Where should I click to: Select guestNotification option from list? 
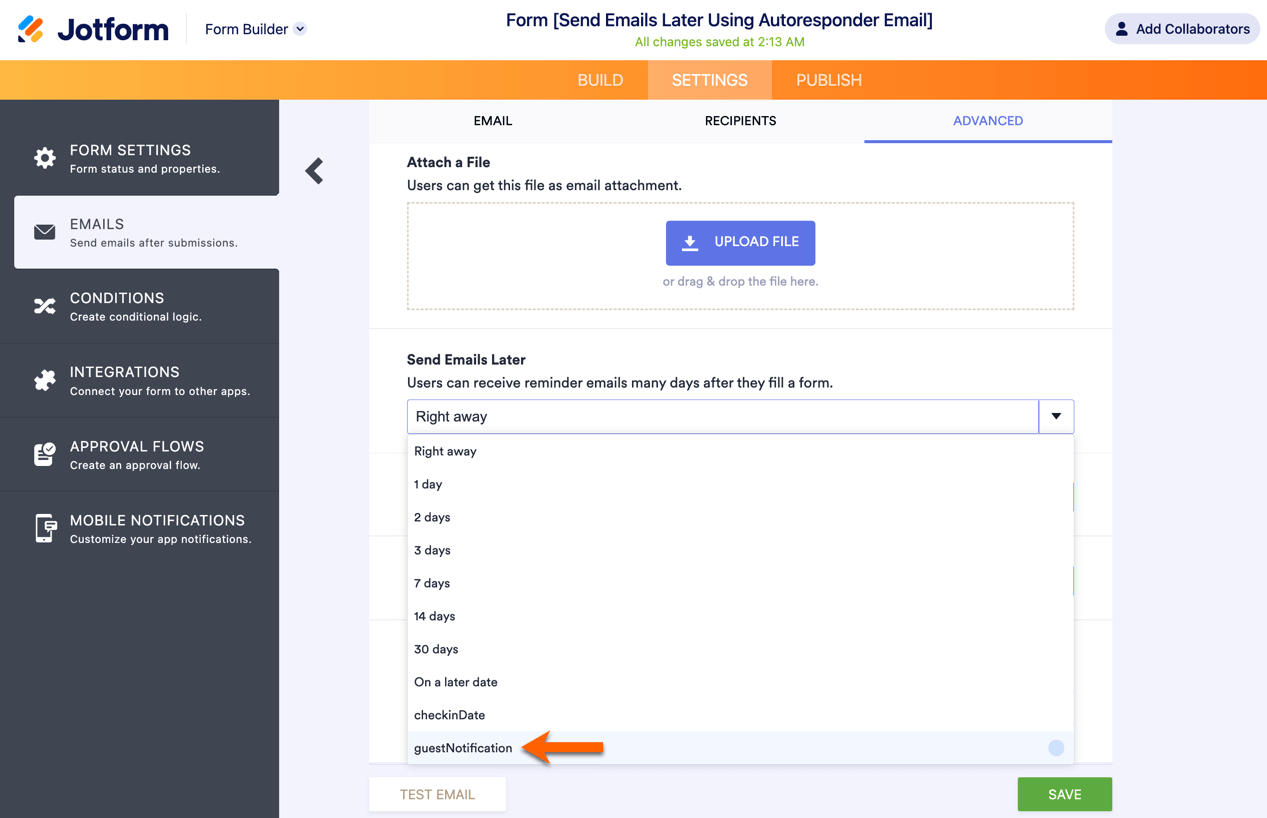tap(463, 748)
